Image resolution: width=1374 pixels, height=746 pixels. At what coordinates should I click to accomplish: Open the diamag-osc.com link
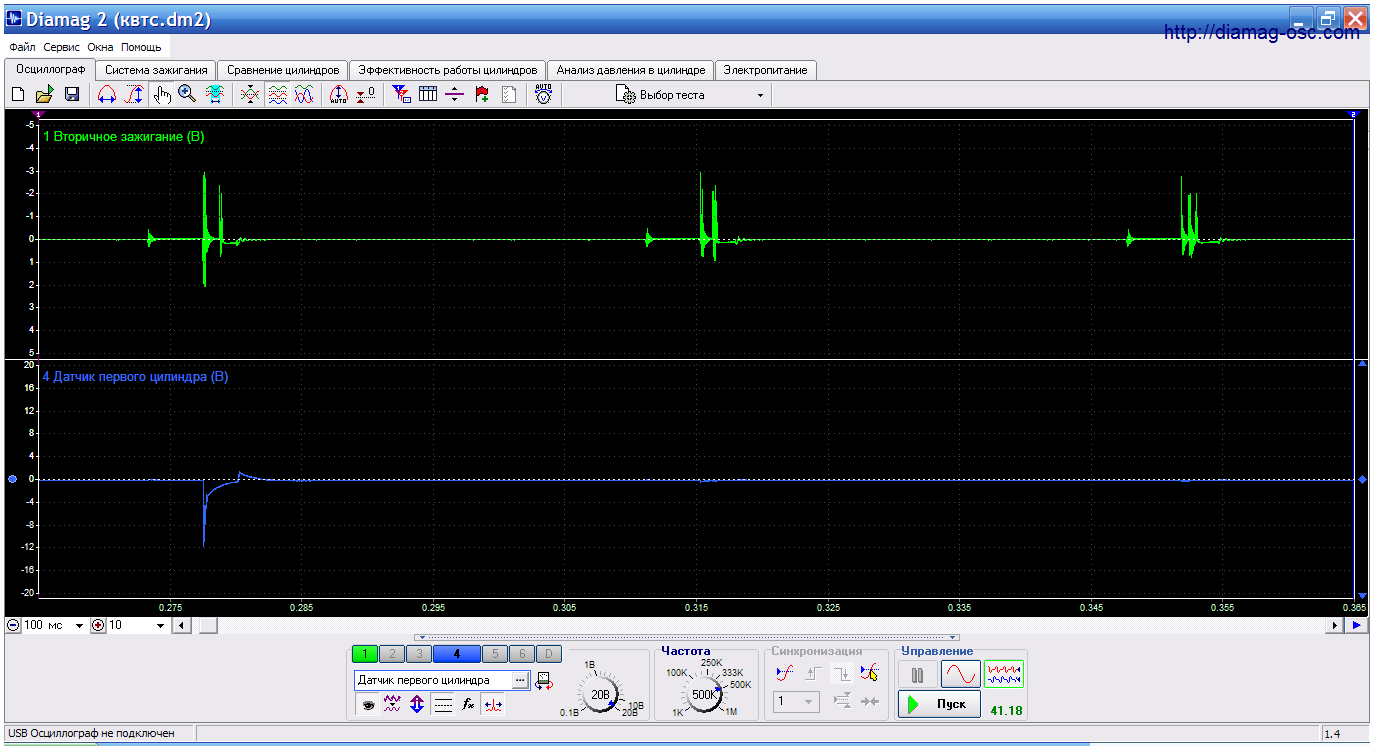[1263, 33]
